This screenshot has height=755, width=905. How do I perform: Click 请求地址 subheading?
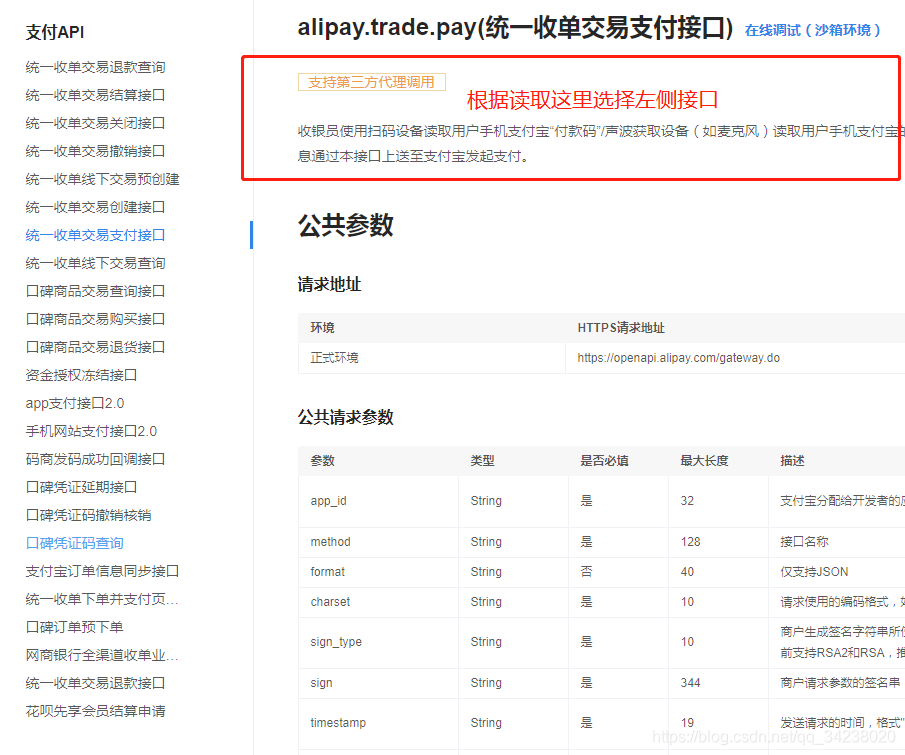pyautogui.click(x=330, y=284)
